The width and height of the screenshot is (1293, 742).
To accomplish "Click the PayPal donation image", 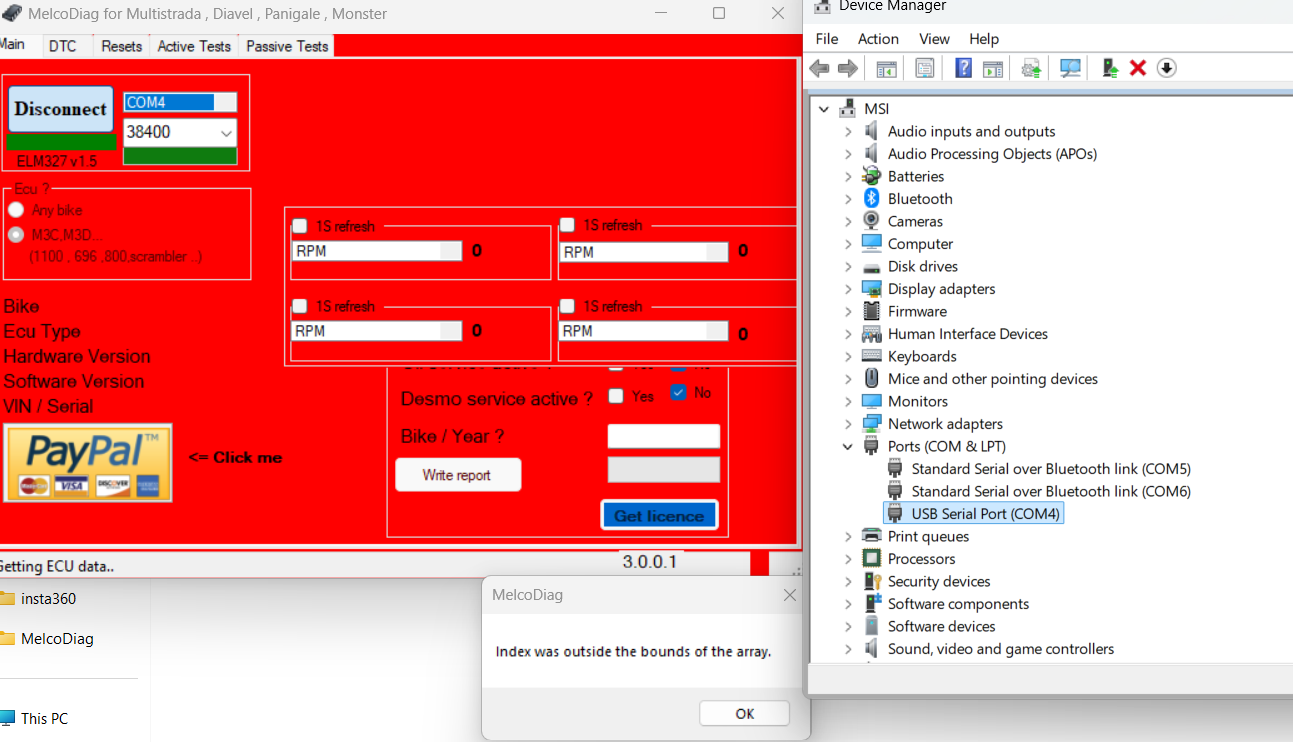I will click(x=88, y=463).
